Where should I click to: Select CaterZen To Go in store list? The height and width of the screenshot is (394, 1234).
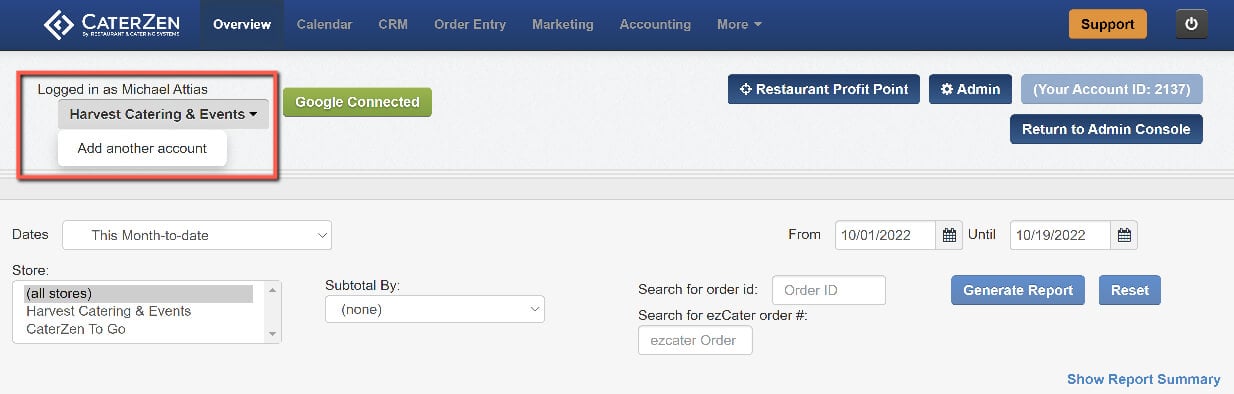[76, 329]
